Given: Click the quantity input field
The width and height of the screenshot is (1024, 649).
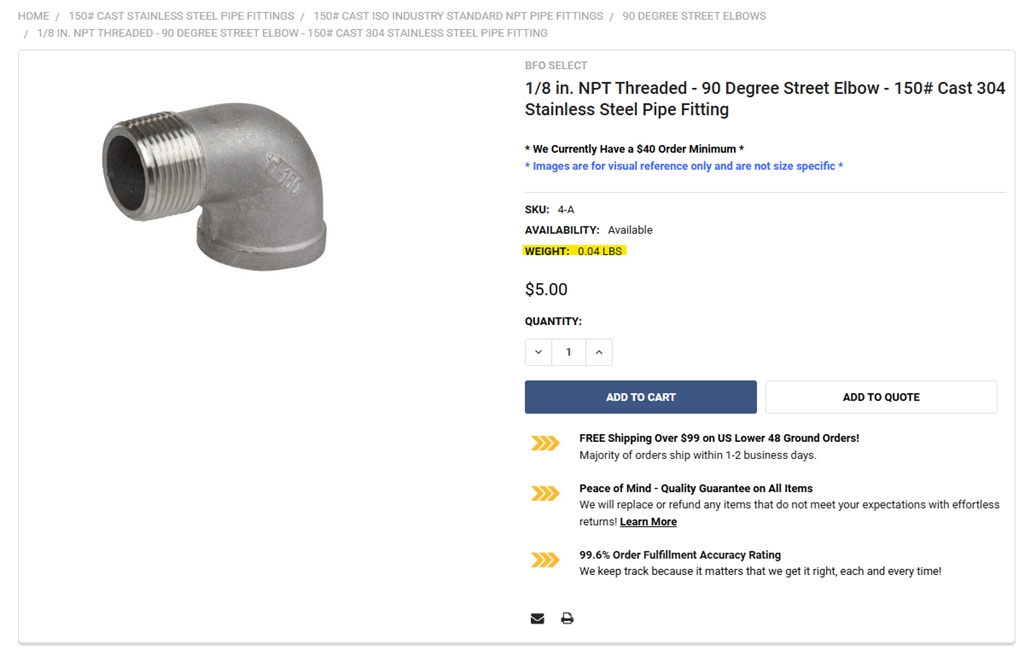Looking at the screenshot, I should click(x=569, y=352).
